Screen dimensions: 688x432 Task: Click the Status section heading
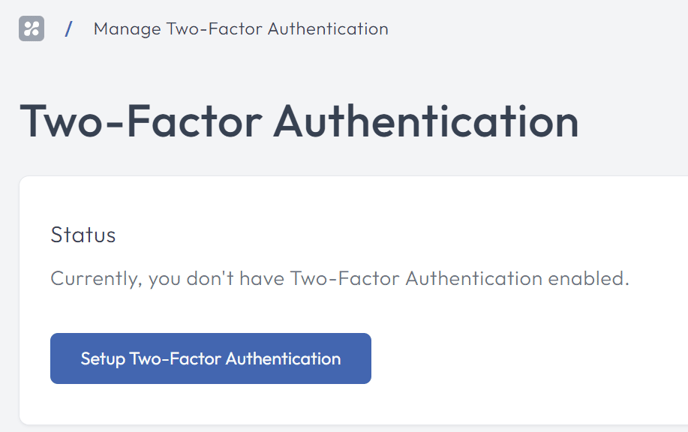[83, 235]
